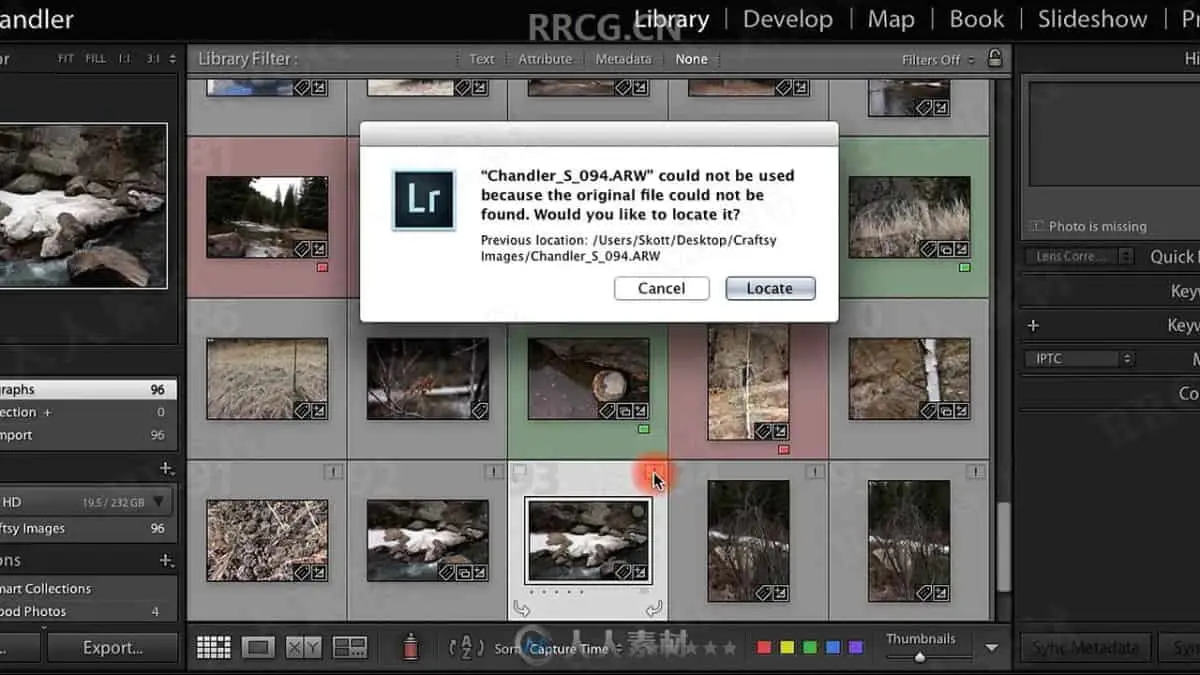This screenshot has width=1200, height=675.
Task: Rotate selected photo clockwise
Action: (x=654, y=608)
